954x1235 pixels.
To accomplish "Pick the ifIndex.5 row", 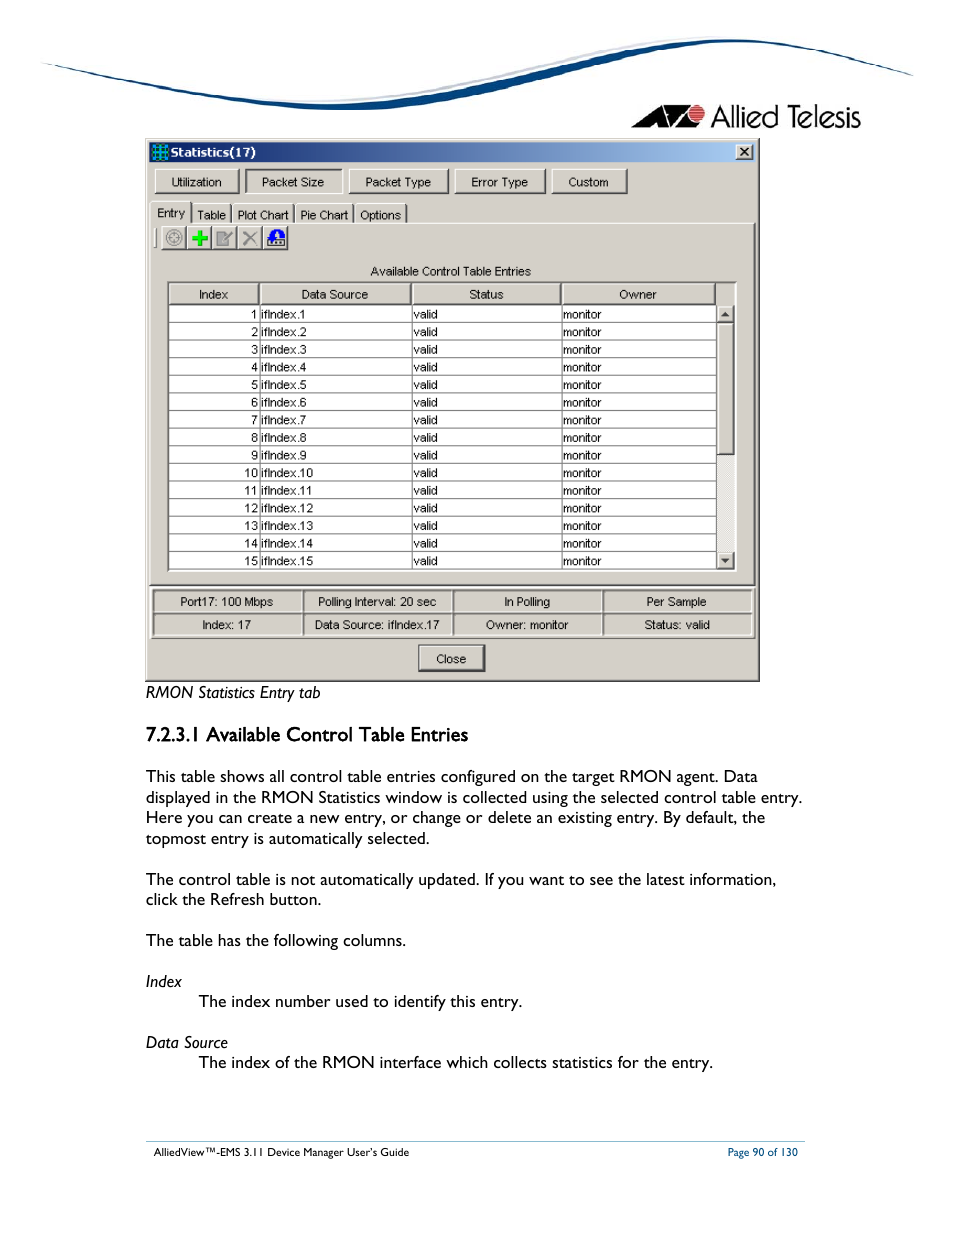I will pos(443,385).
